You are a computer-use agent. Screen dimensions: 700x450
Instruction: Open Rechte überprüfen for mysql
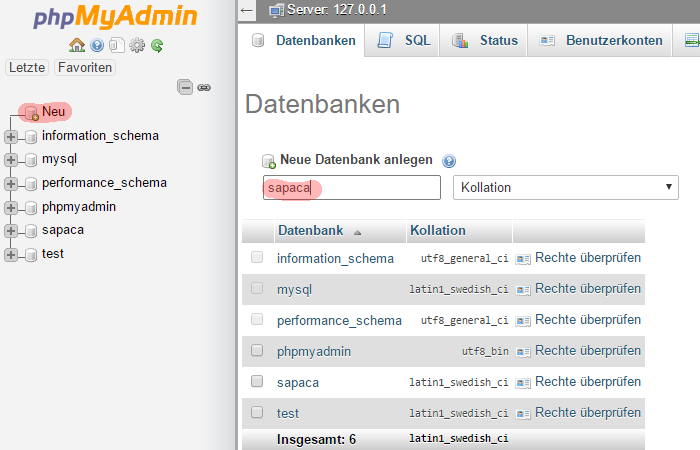click(x=588, y=289)
